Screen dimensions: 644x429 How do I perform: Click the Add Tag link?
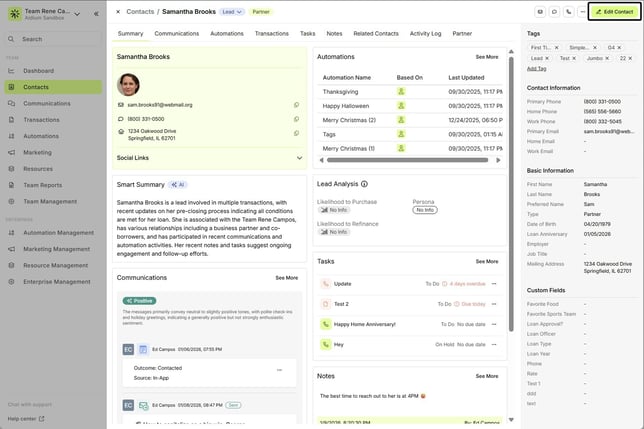point(537,69)
